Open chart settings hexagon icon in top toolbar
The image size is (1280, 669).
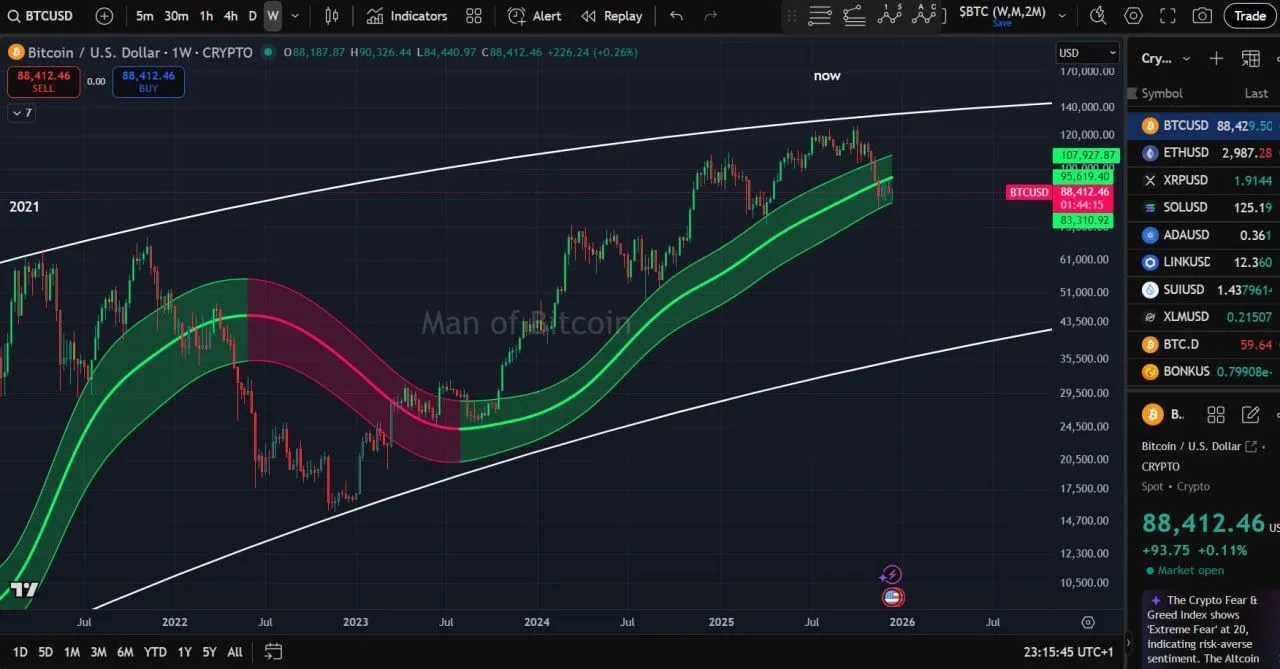1133,16
